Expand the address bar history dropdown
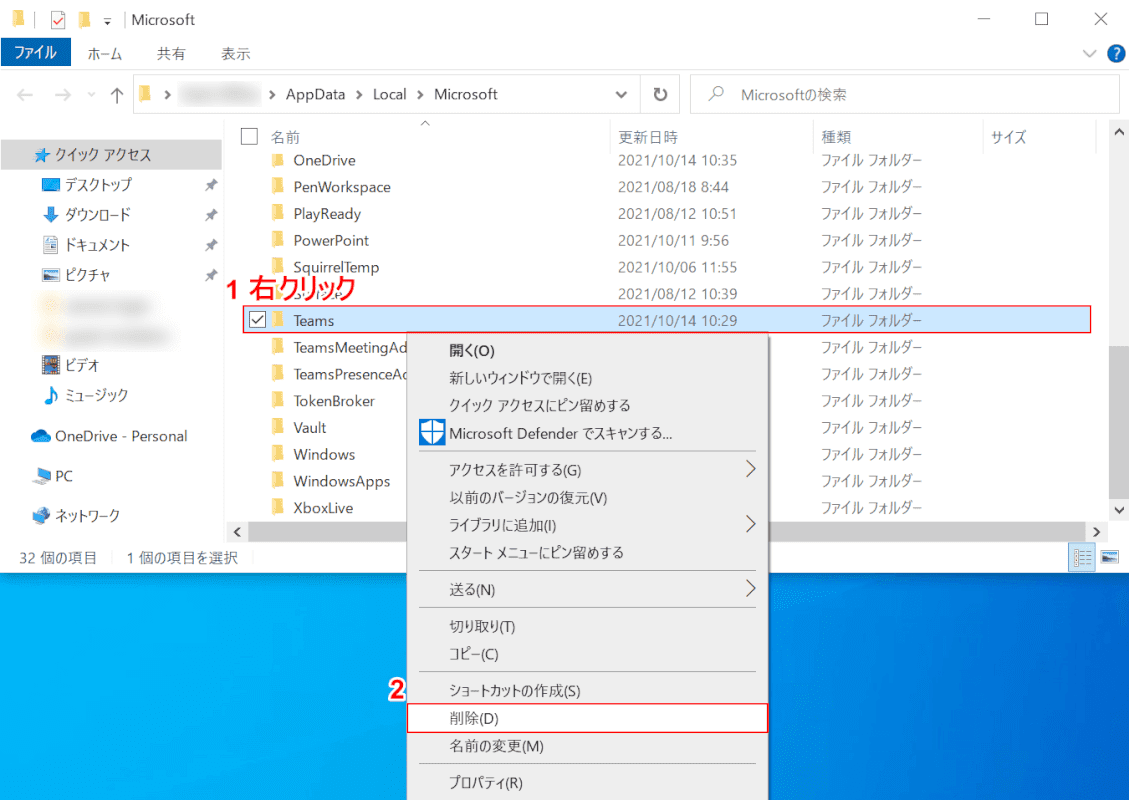1129x800 pixels. [x=621, y=94]
